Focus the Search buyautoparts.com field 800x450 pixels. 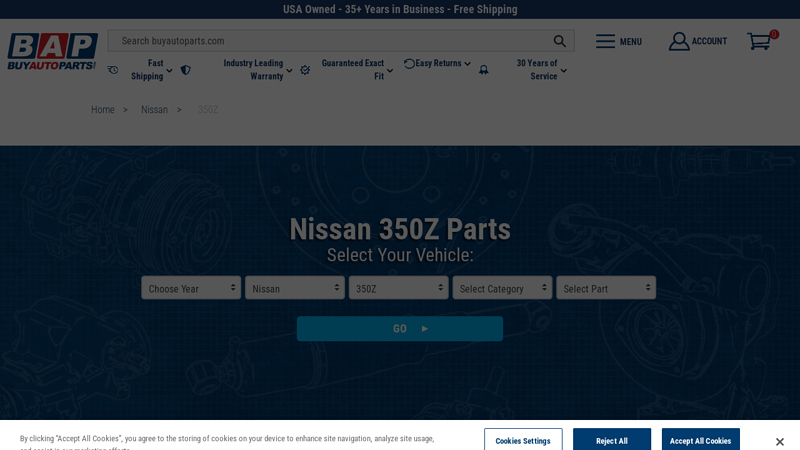click(x=341, y=41)
